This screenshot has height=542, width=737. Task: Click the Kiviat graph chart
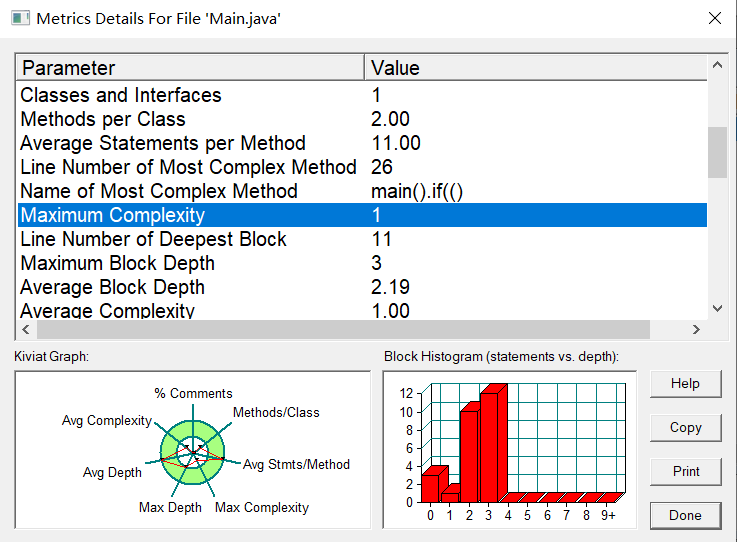click(x=193, y=449)
